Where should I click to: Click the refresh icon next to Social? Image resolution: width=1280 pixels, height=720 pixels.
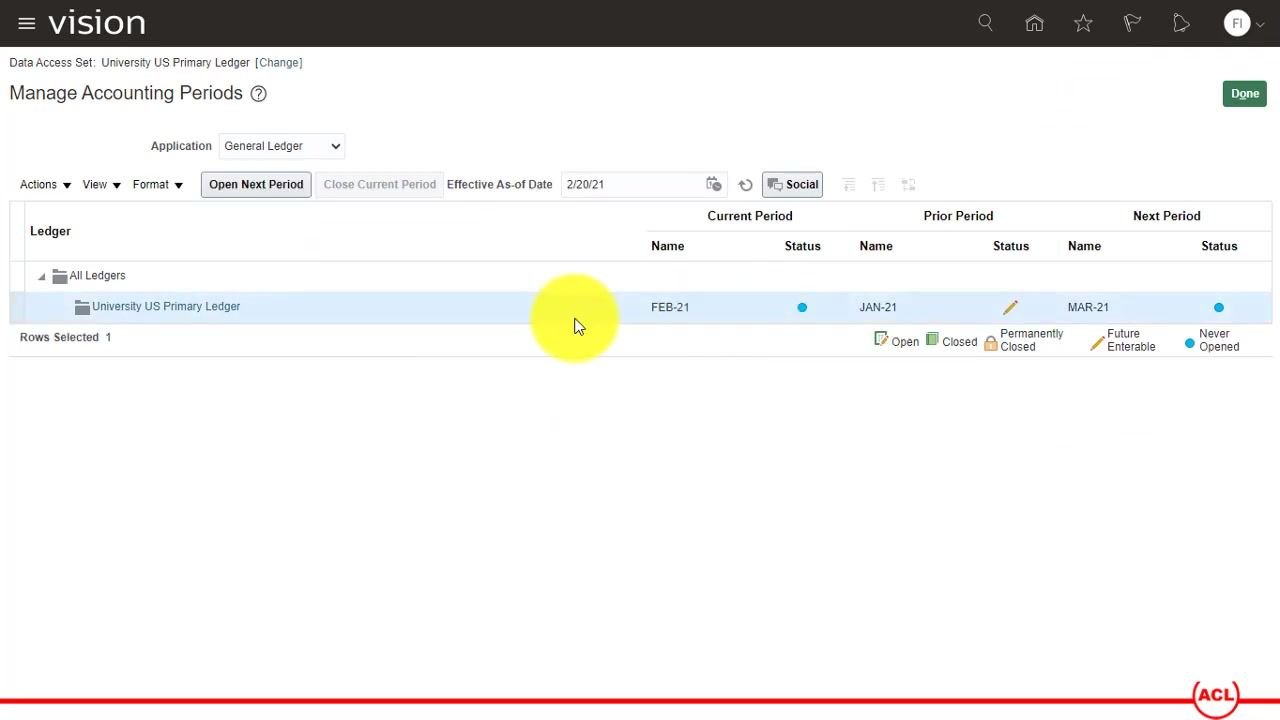[x=745, y=185]
